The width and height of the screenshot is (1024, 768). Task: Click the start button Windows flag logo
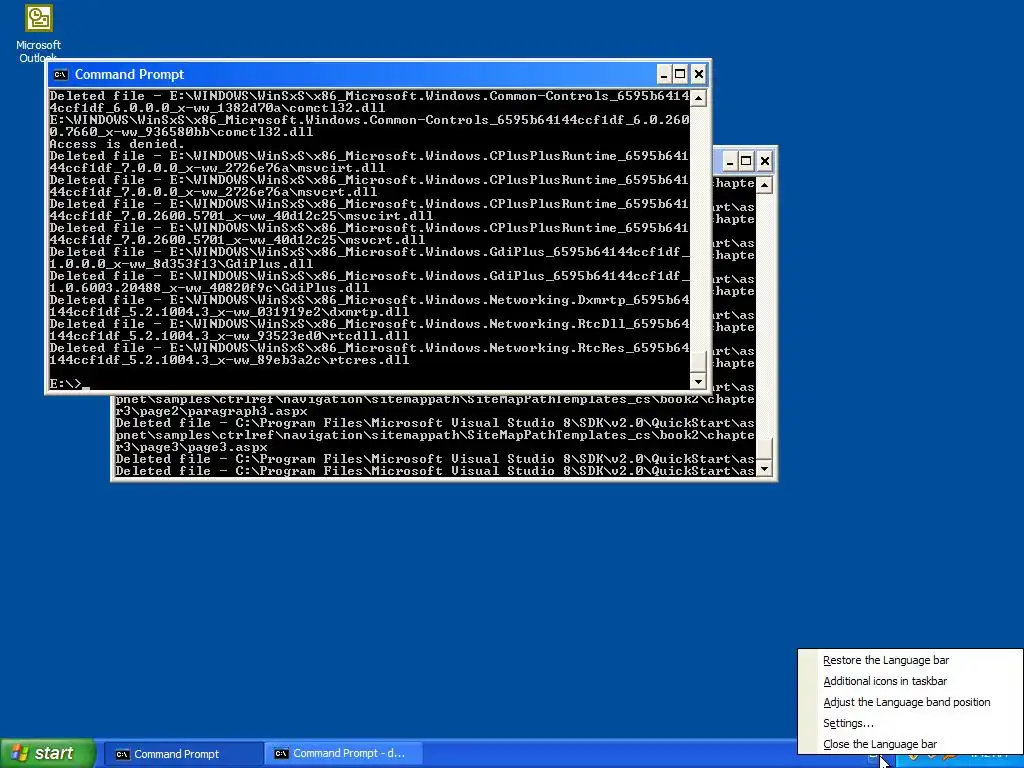pyautogui.click(x=20, y=754)
